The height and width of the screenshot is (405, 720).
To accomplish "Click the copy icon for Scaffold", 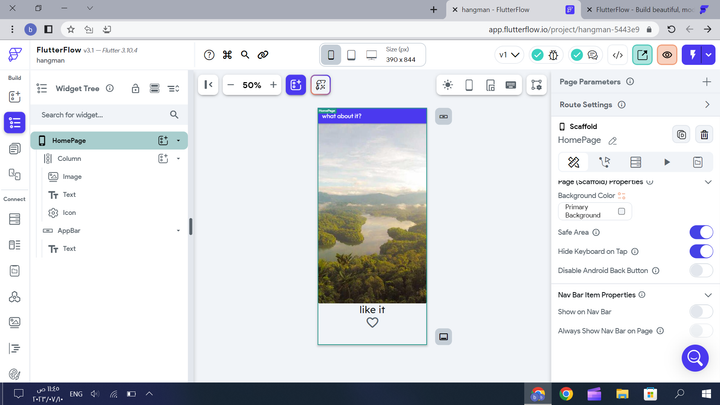I will pyautogui.click(x=680, y=134).
